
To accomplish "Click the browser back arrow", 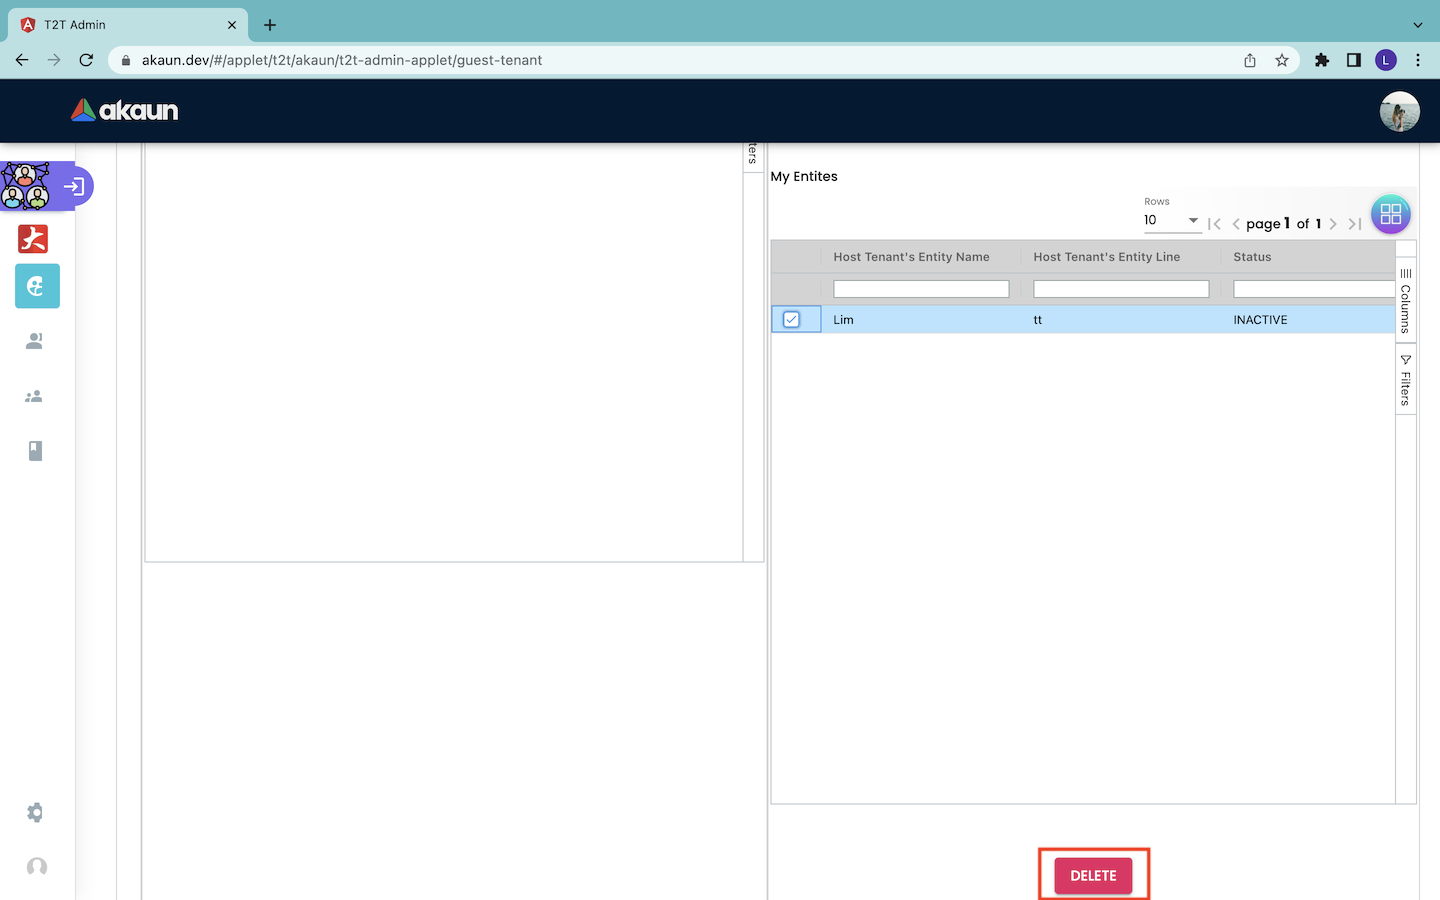I will coord(22,60).
